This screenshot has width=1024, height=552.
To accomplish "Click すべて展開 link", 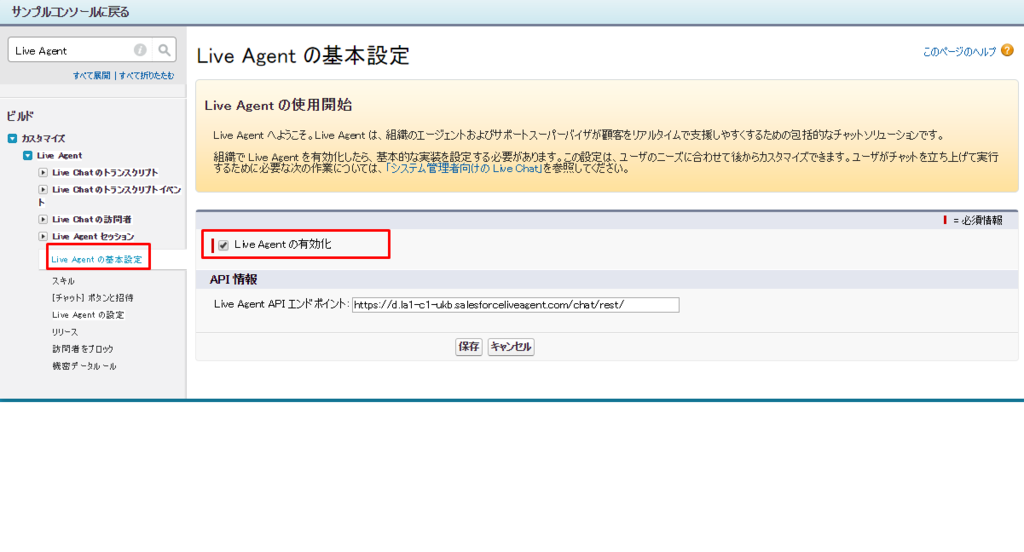I will [91, 76].
